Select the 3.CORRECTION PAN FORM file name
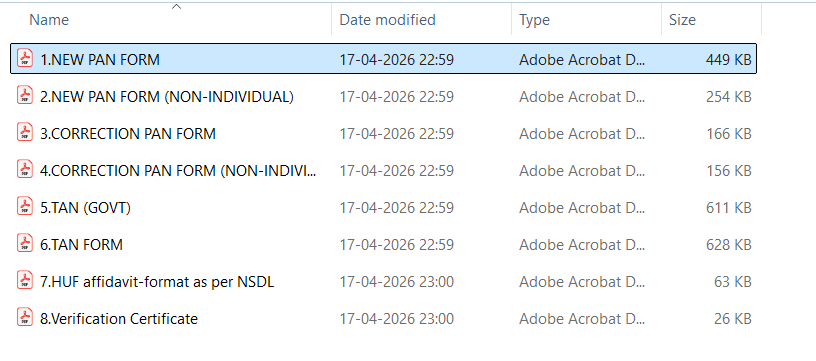The height and width of the screenshot is (361, 816). pos(128,134)
